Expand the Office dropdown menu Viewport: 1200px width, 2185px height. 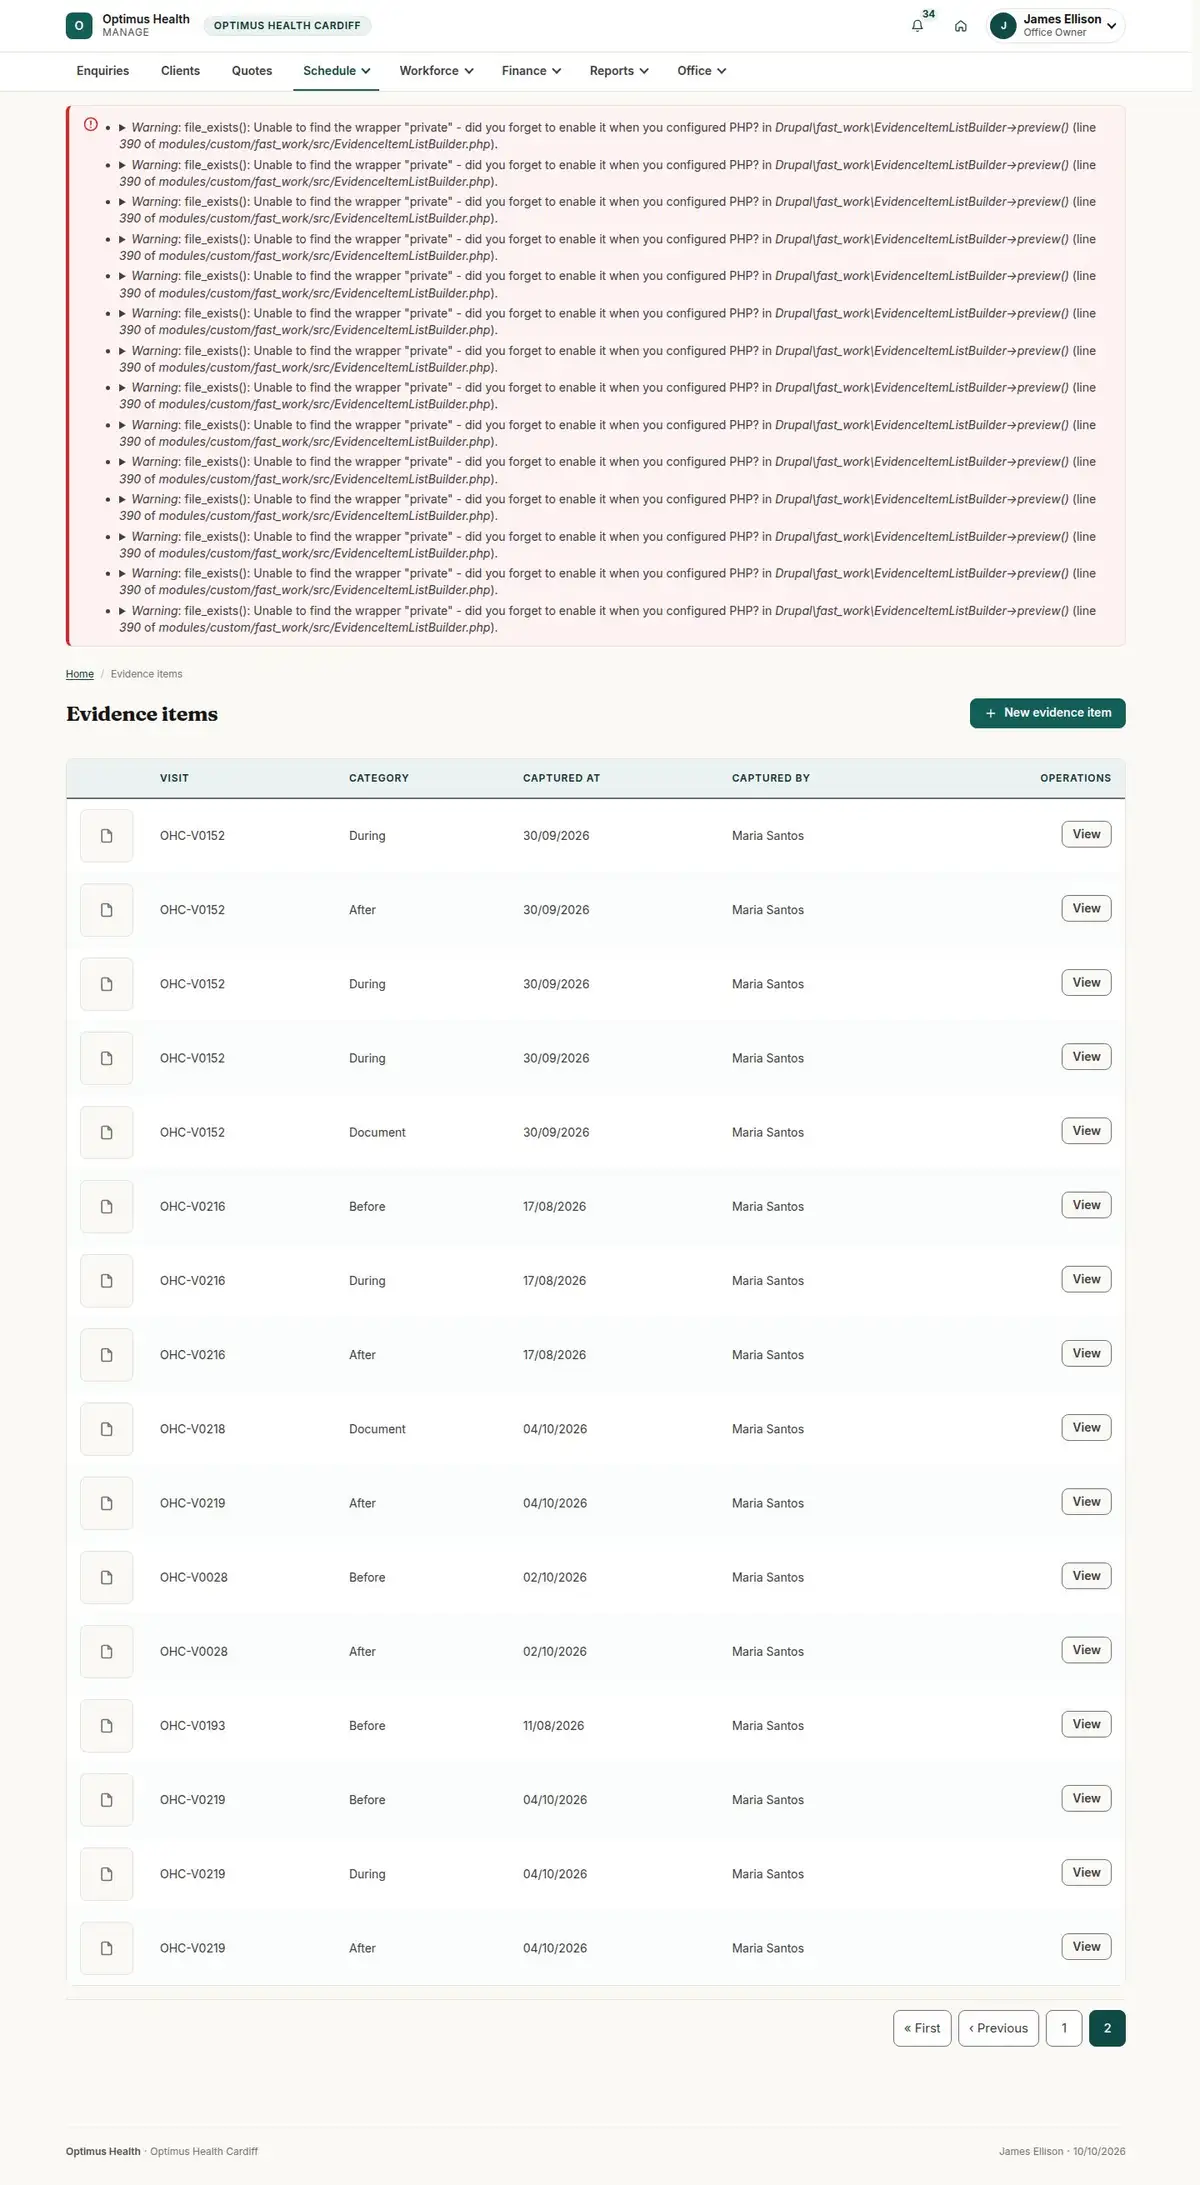point(701,71)
